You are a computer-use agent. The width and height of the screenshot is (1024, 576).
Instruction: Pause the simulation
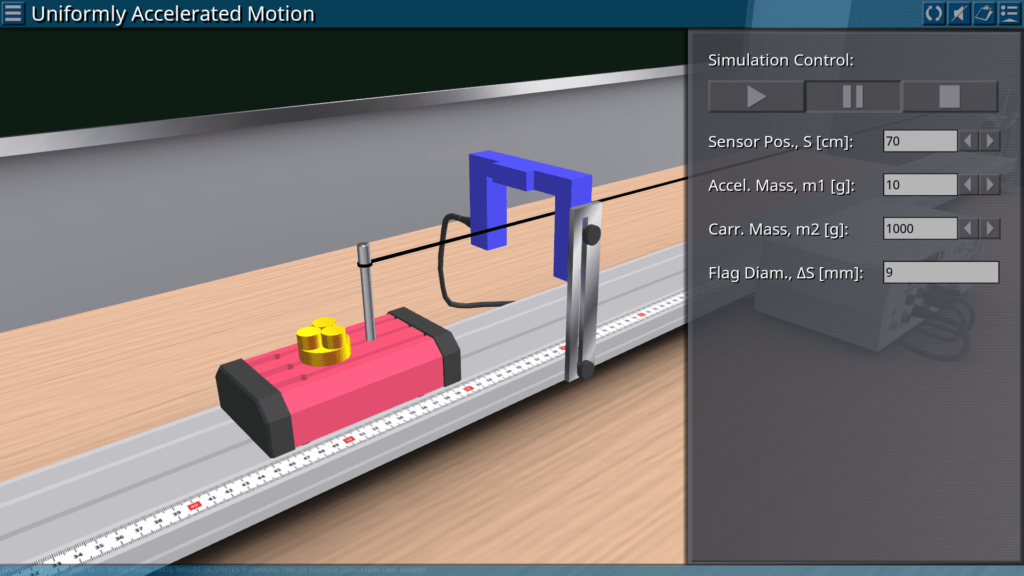[x=853, y=97]
